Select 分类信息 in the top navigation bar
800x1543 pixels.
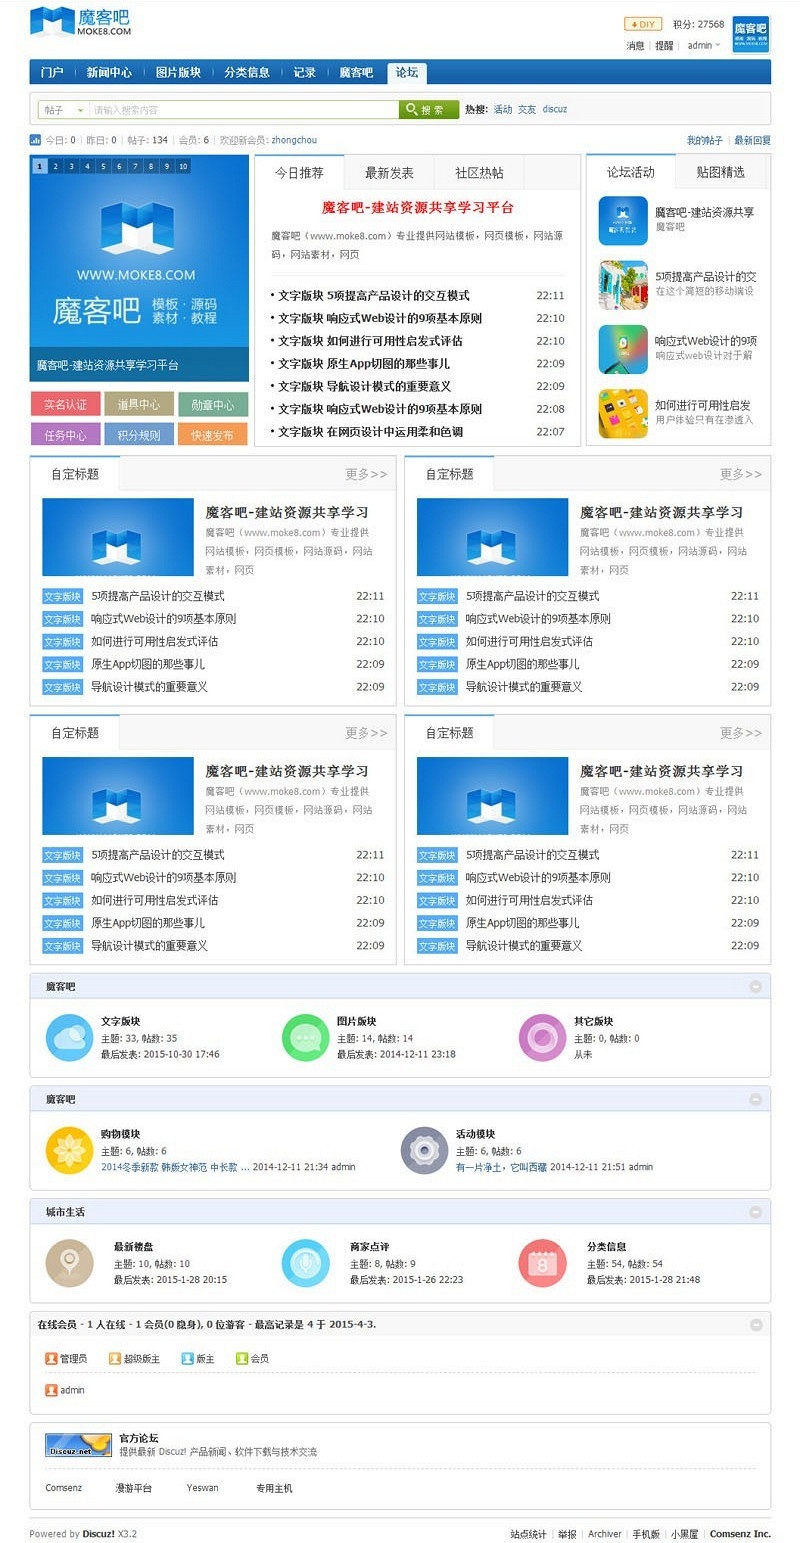tap(247, 72)
